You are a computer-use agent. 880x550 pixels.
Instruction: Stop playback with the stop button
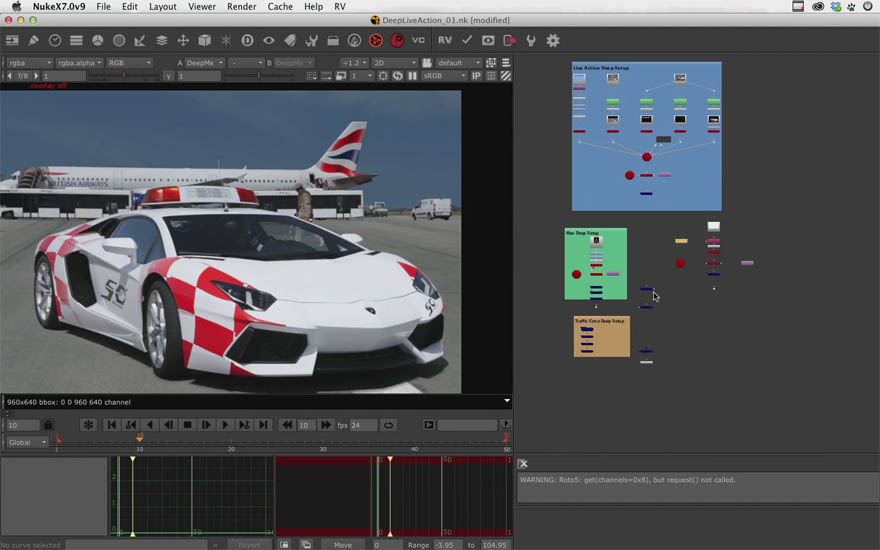tap(187, 425)
